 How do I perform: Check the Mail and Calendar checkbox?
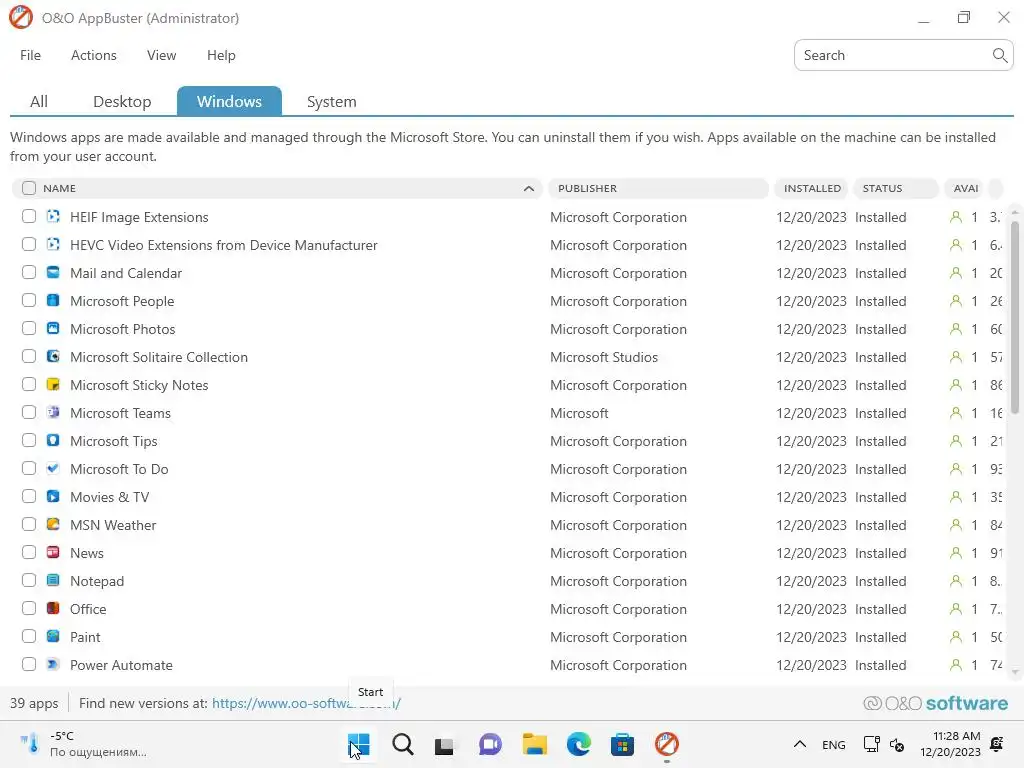(29, 272)
